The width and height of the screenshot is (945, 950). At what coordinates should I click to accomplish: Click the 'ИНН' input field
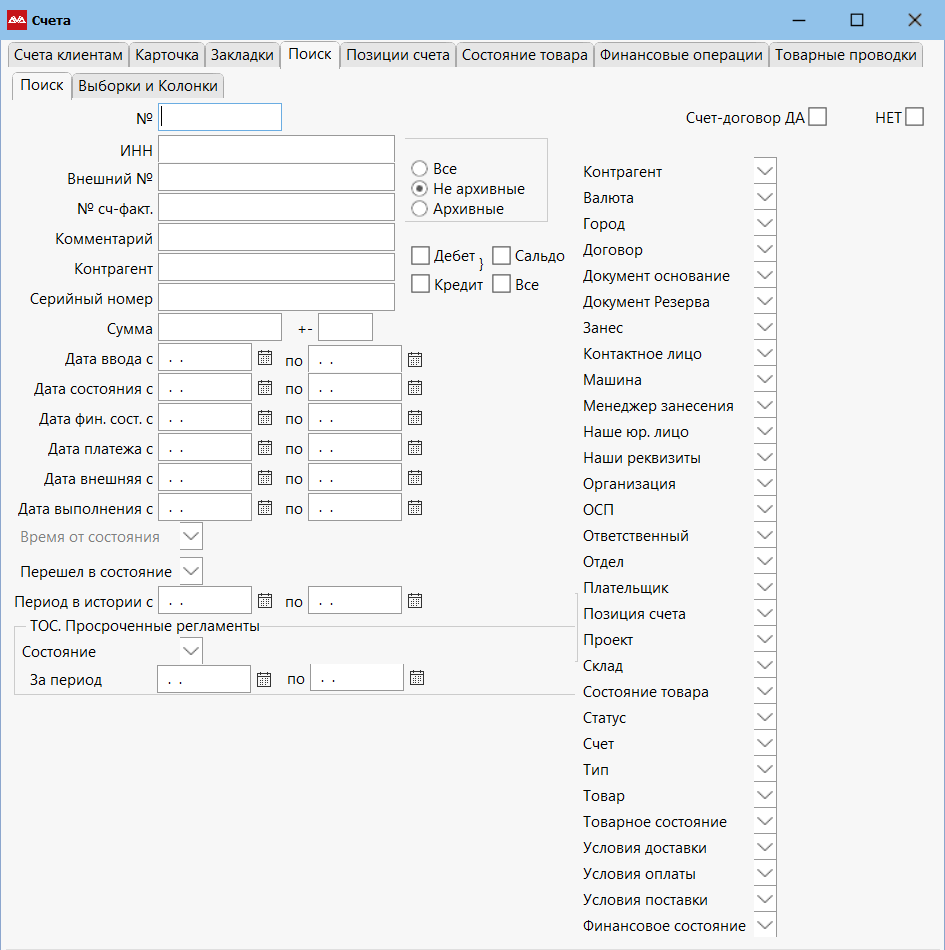(x=276, y=149)
